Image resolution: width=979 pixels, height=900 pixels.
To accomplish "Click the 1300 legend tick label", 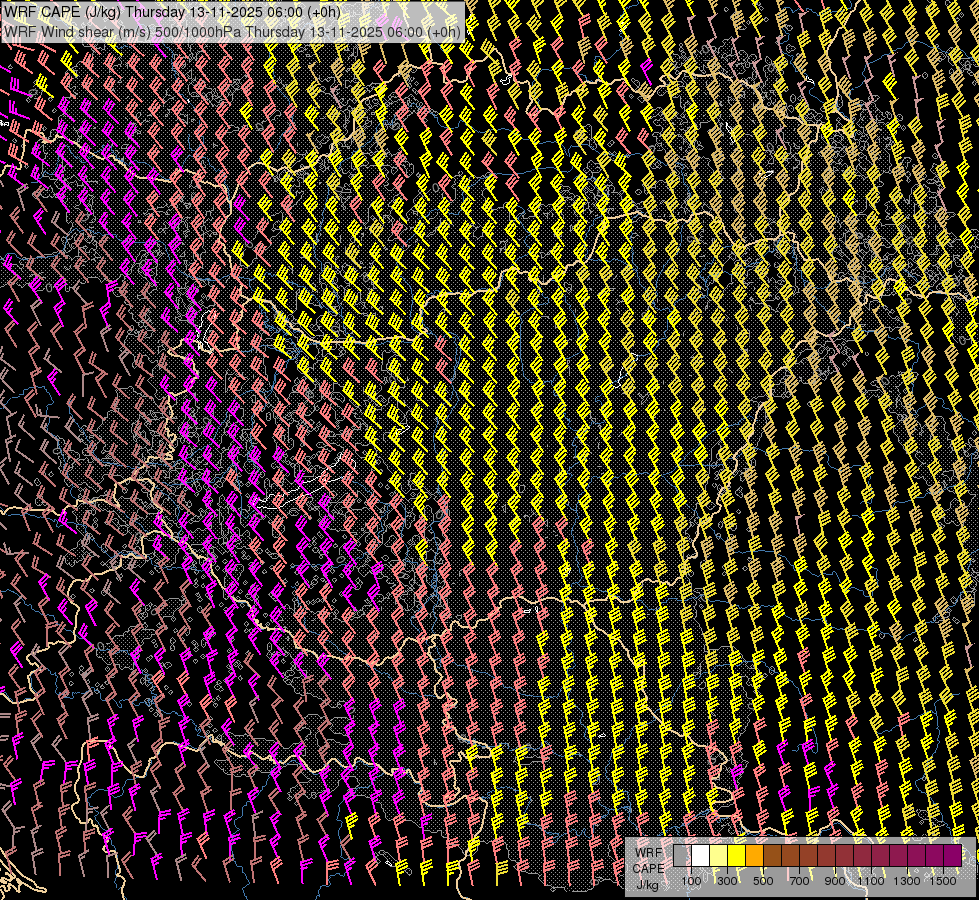I will coord(907,880).
